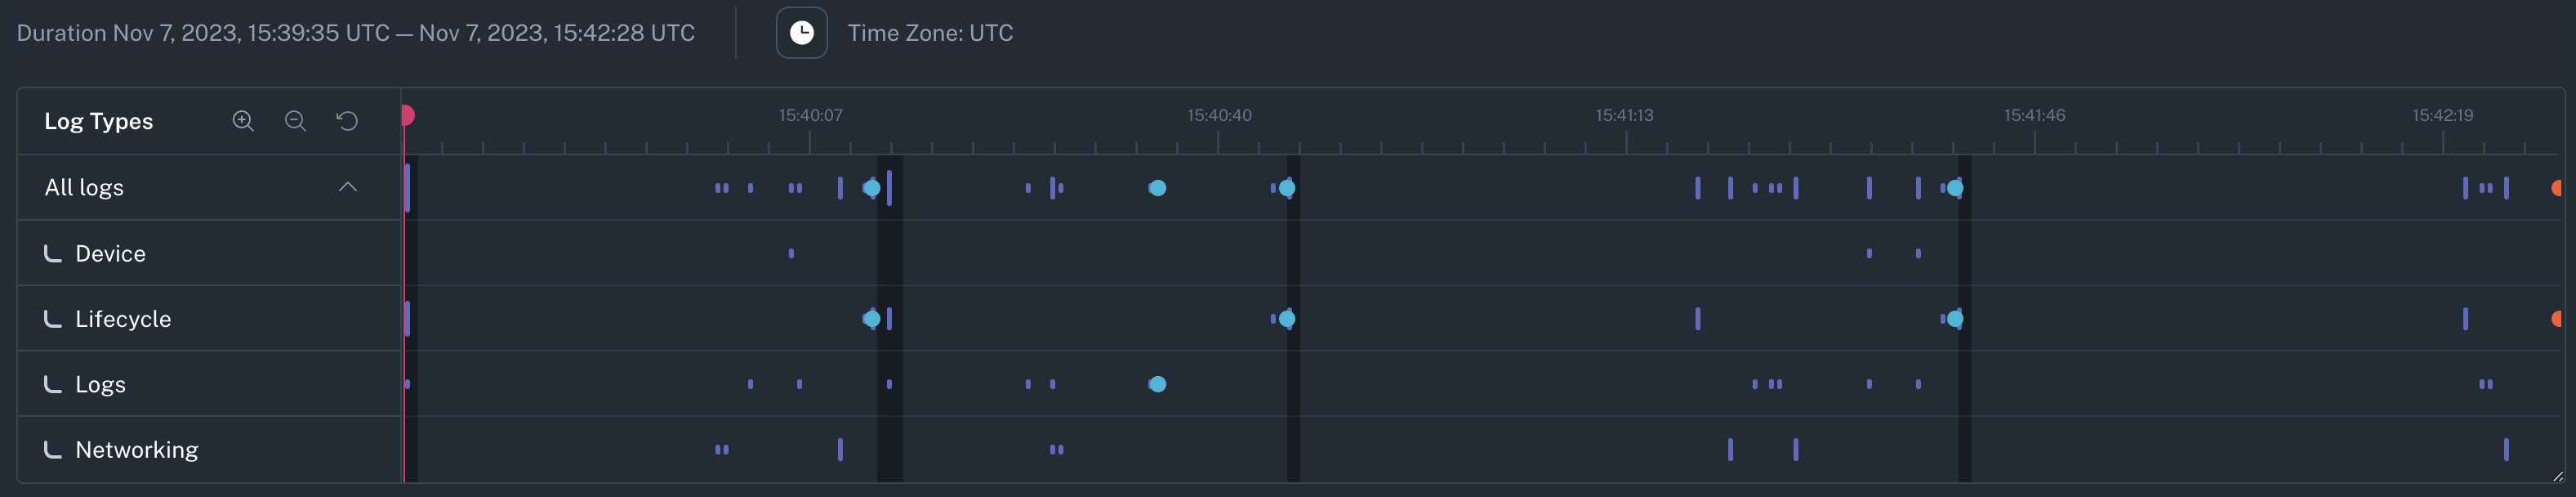
Task: Select the Networking log type row
Action: (x=136, y=450)
